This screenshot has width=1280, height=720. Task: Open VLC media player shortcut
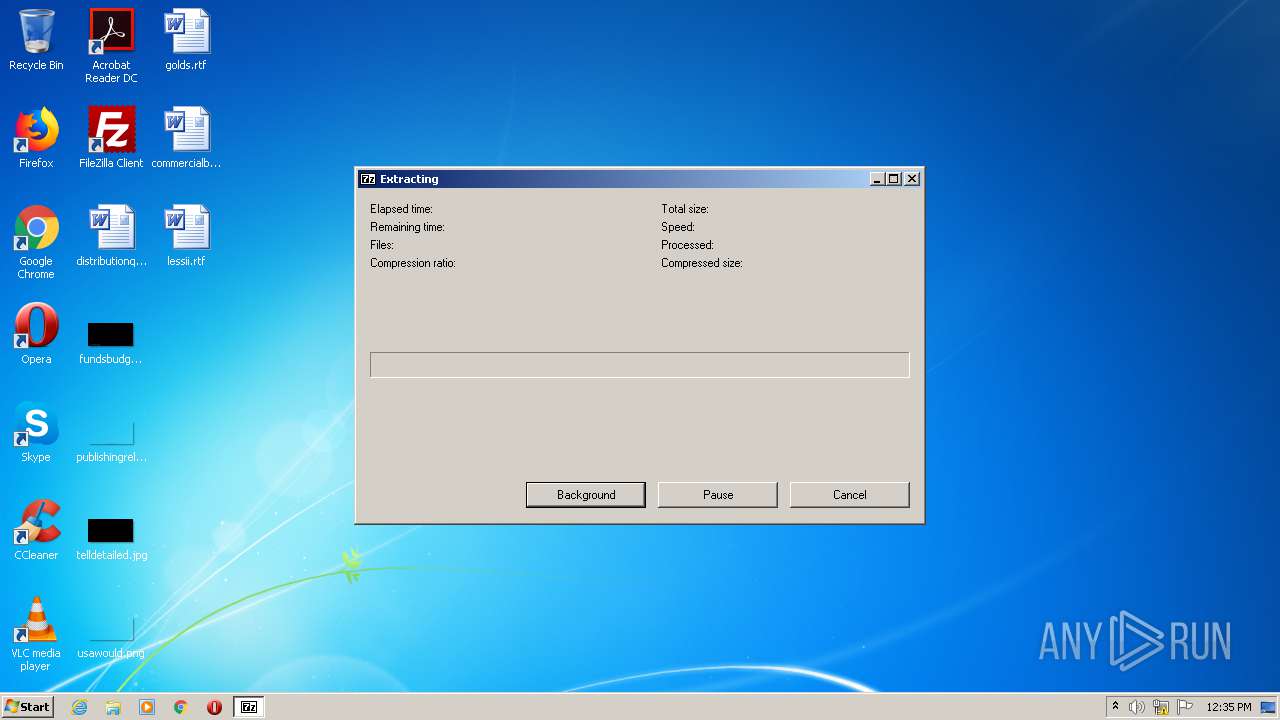36,634
